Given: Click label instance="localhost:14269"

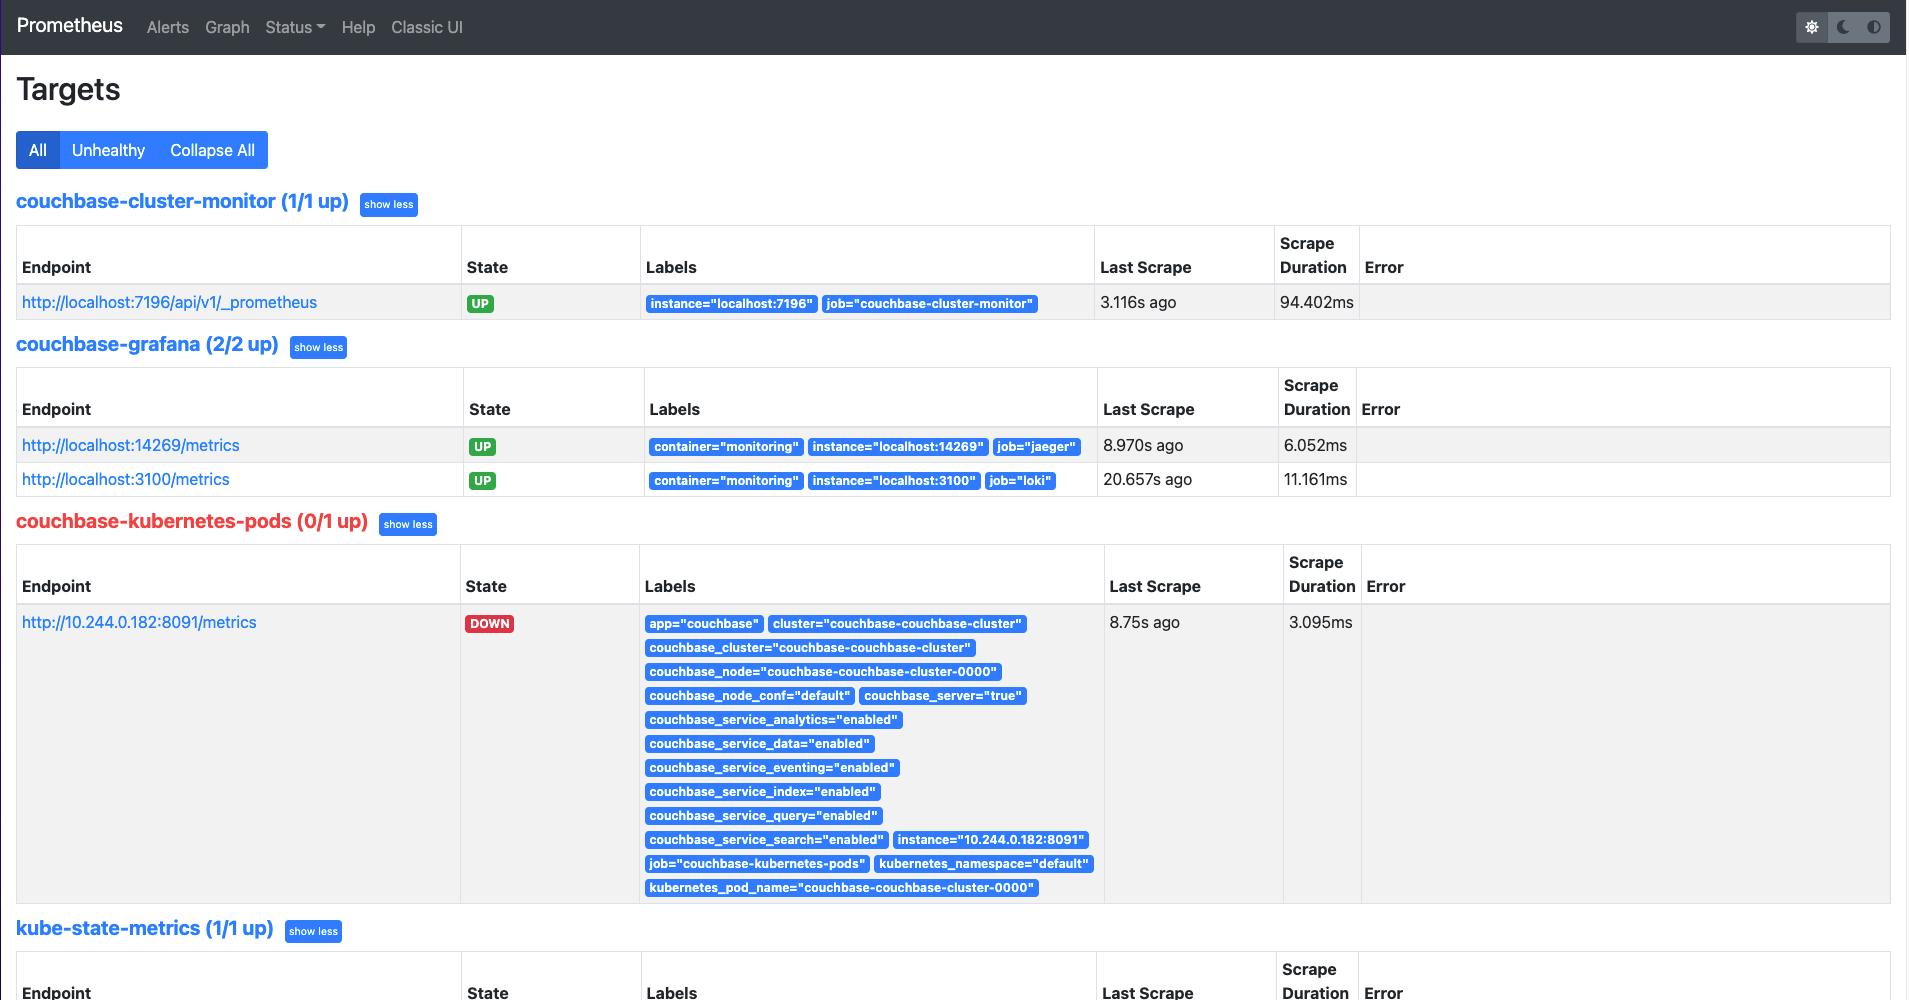Looking at the screenshot, I should tap(898, 447).
